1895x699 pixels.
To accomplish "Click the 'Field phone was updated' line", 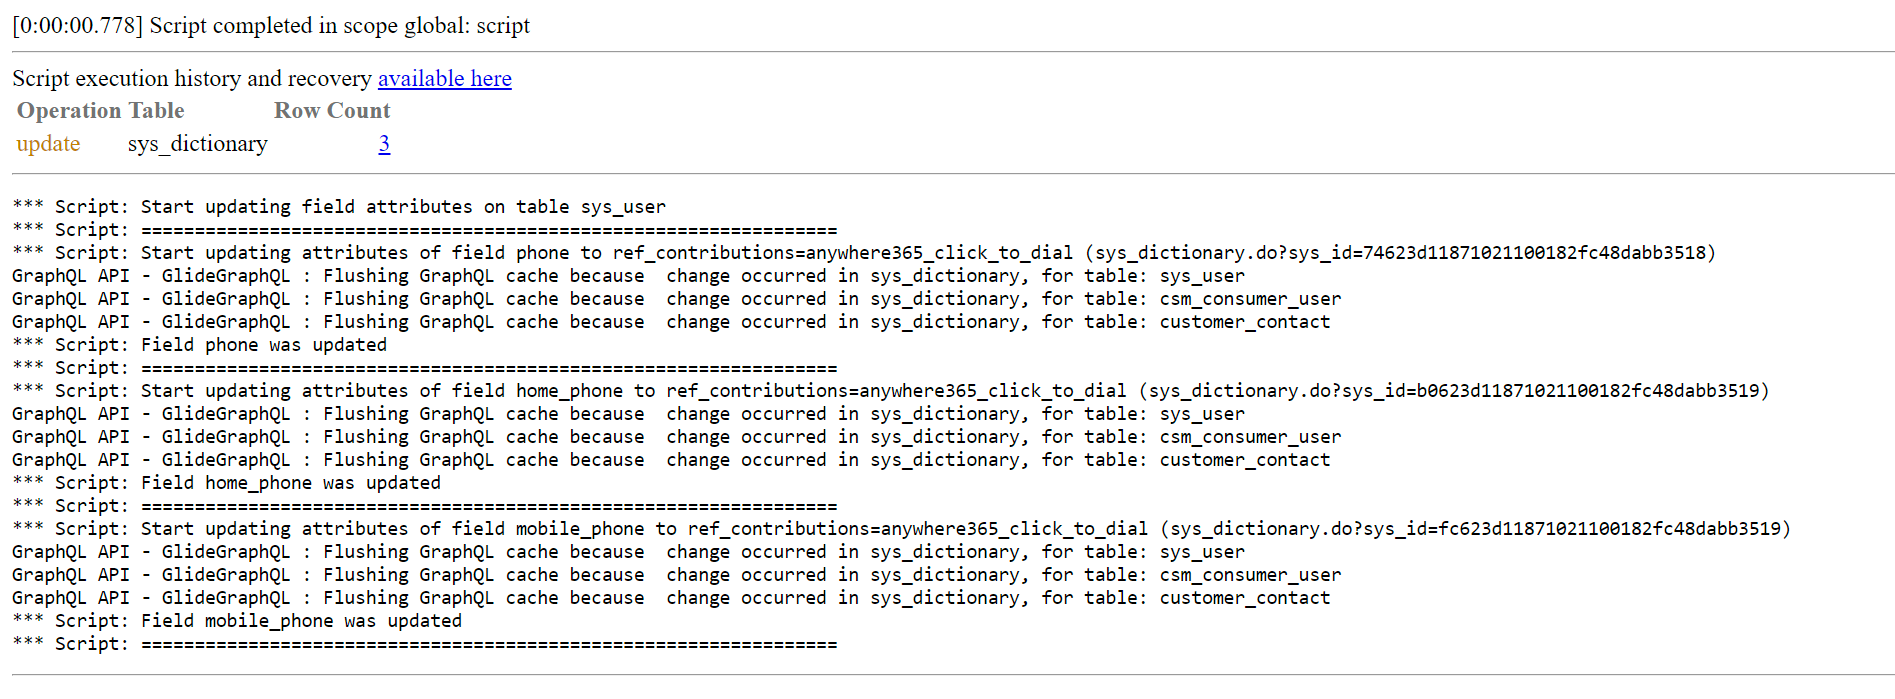I will [x=263, y=345].
